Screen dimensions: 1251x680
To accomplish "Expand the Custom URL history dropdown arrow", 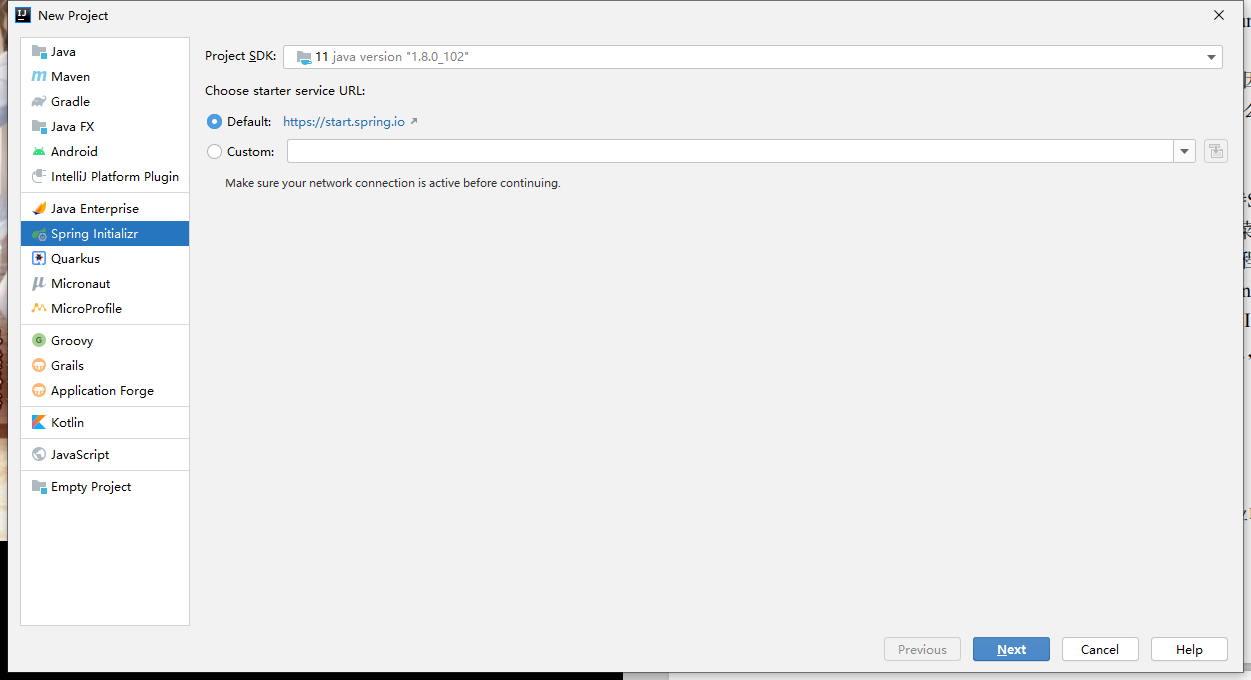I will [x=1184, y=152].
